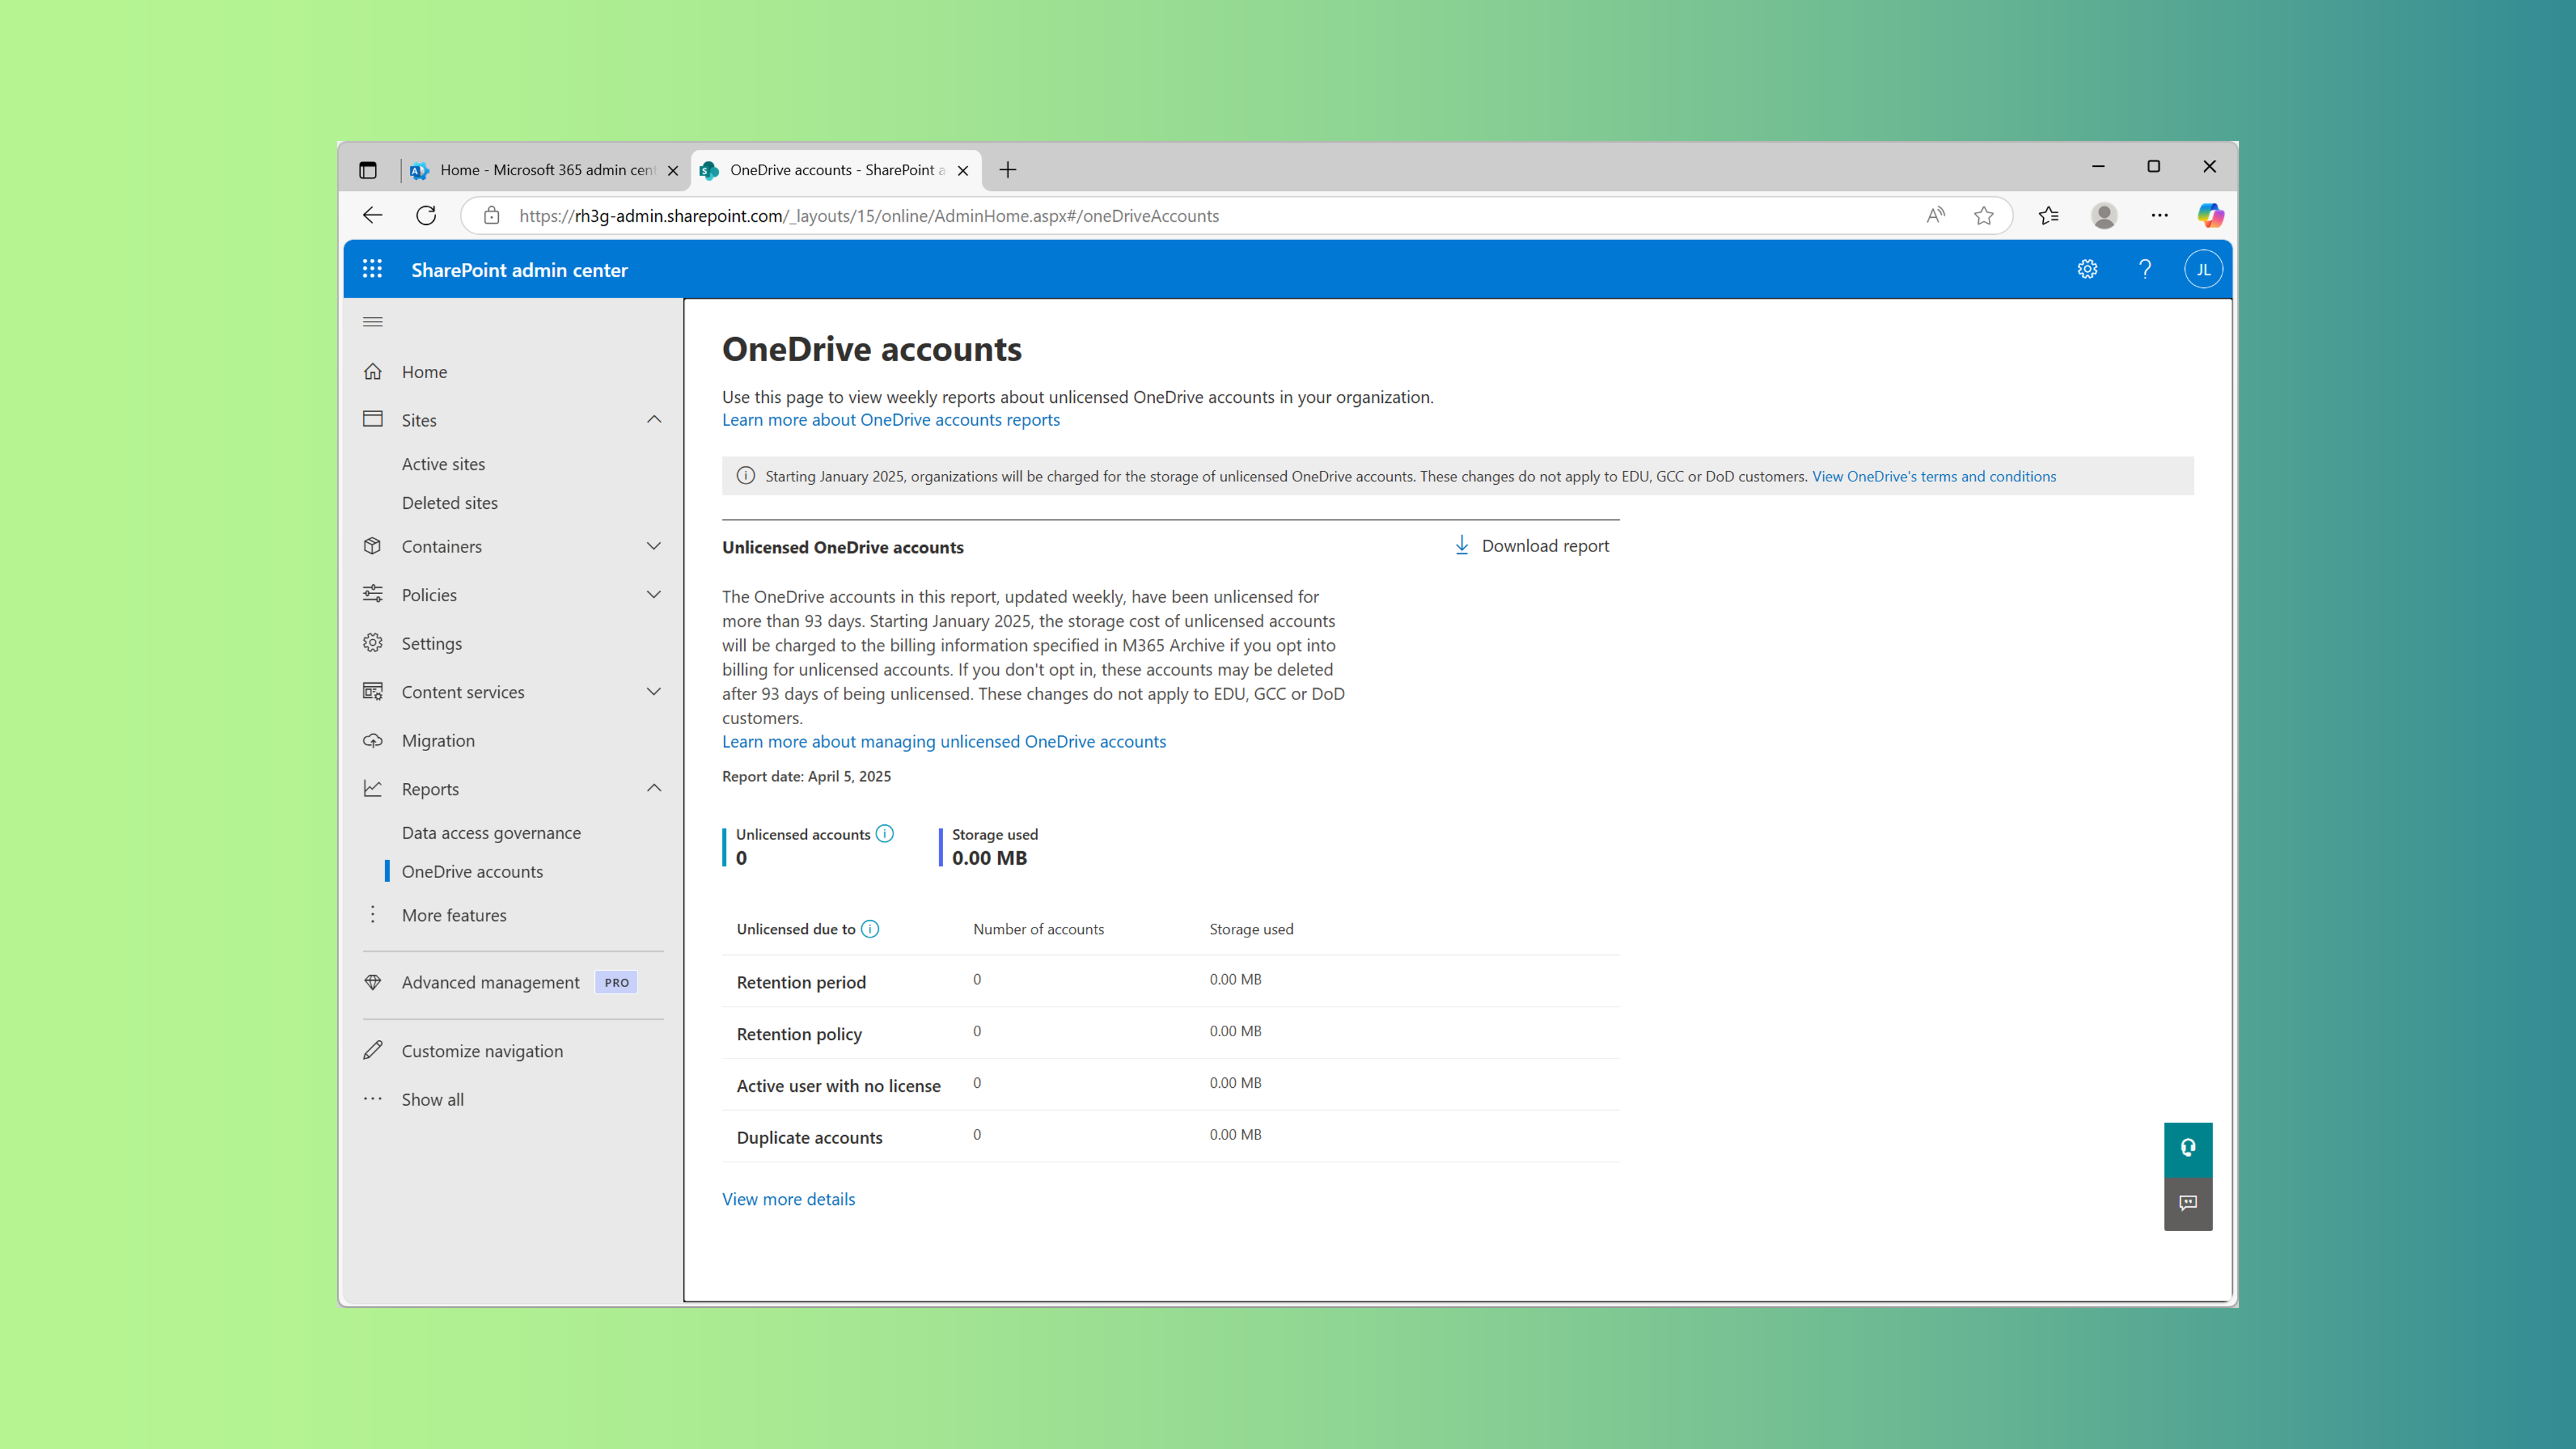Open More features in the sidebar

click(x=454, y=915)
